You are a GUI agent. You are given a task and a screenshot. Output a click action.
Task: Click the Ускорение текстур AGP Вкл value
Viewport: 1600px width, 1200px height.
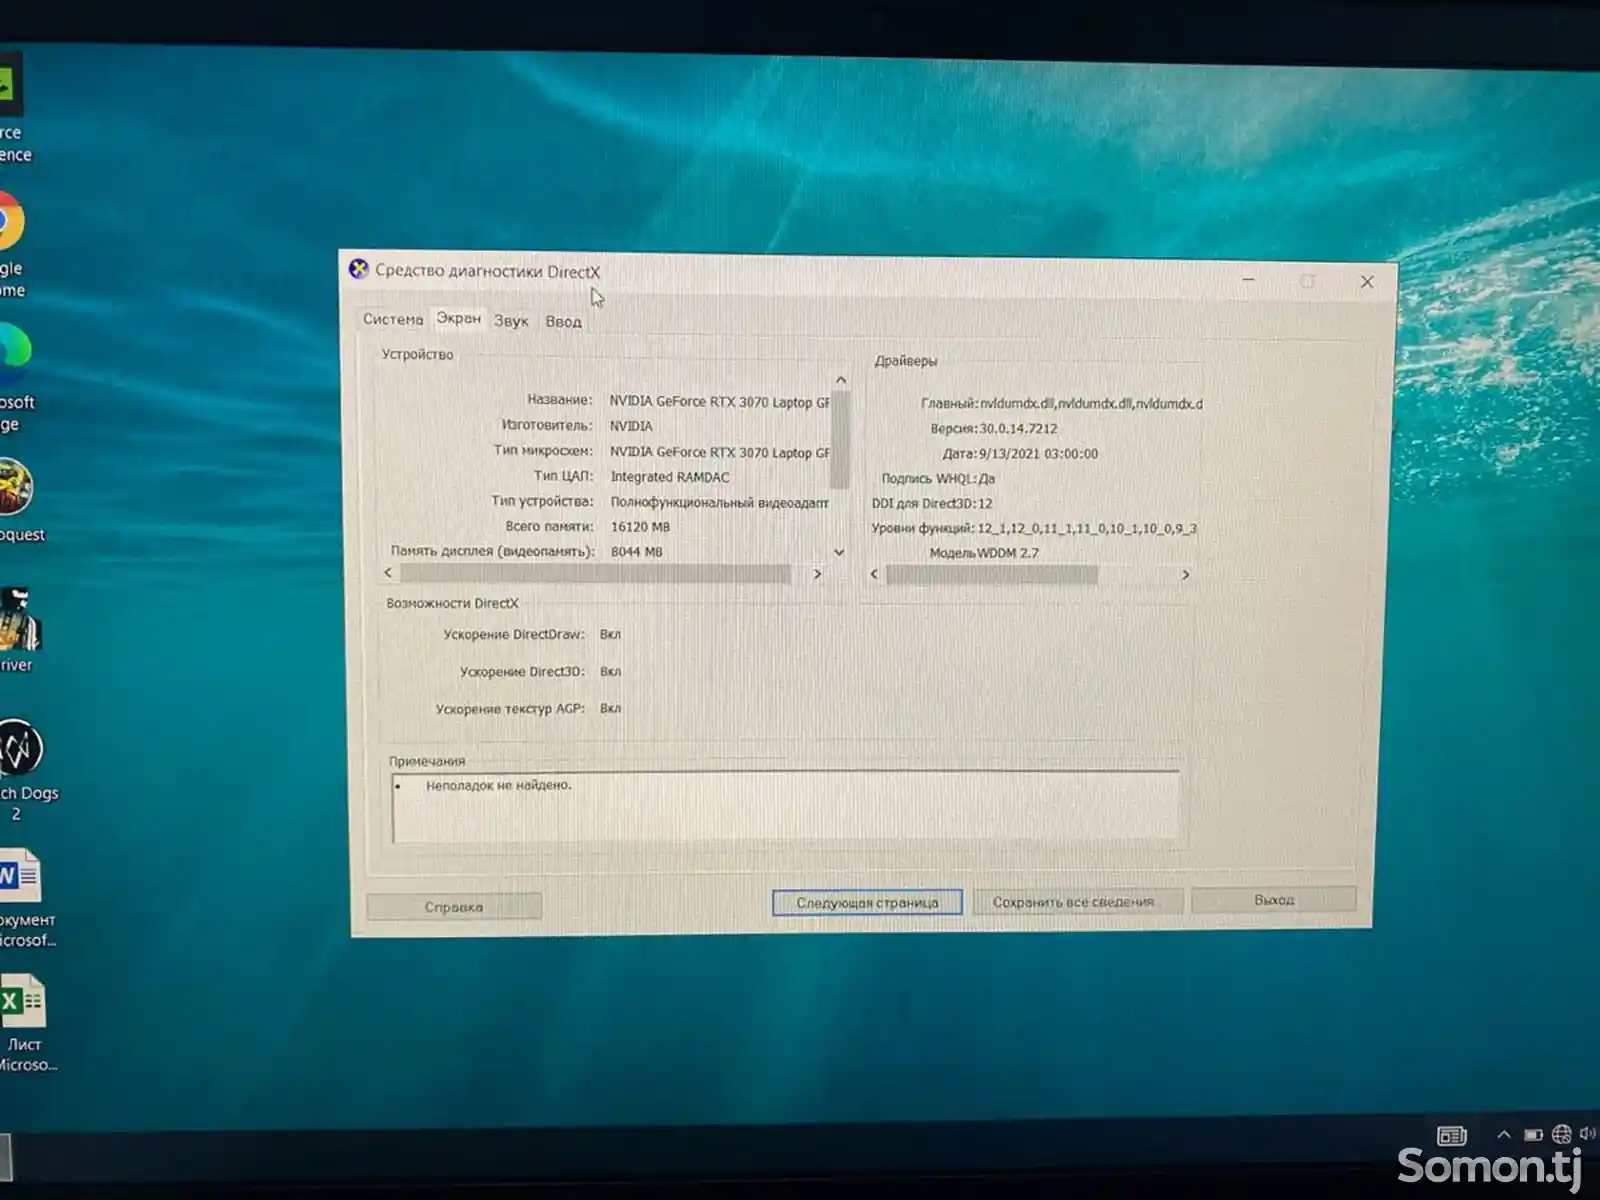pyautogui.click(x=610, y=708)
